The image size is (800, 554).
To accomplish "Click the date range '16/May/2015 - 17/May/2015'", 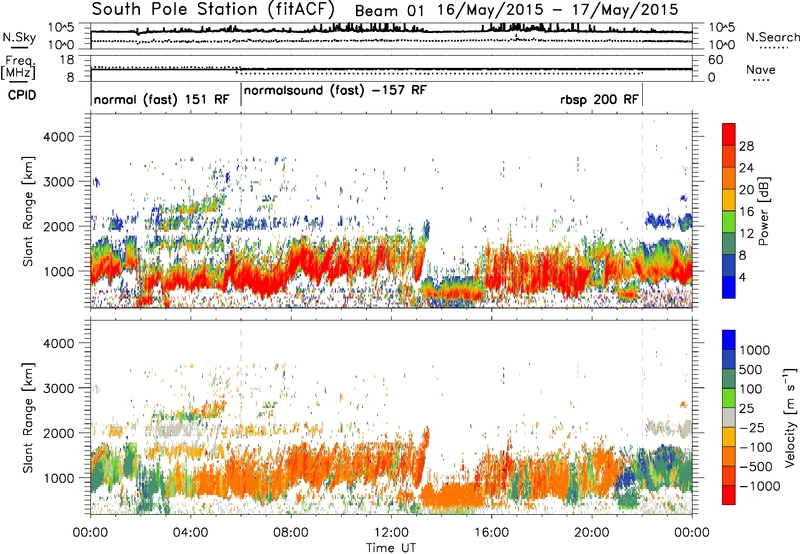I will coord(558,10).
